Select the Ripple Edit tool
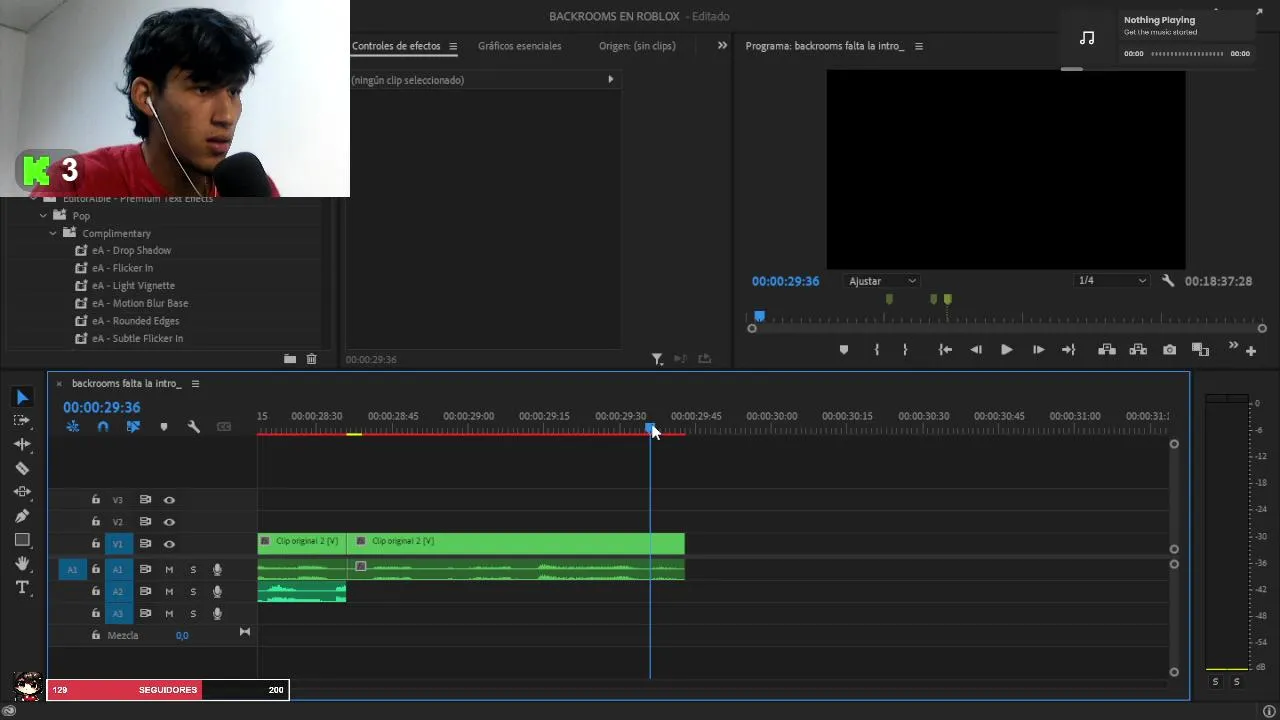The height and width of the screenshot is (720, 1280). pos(22,444)
